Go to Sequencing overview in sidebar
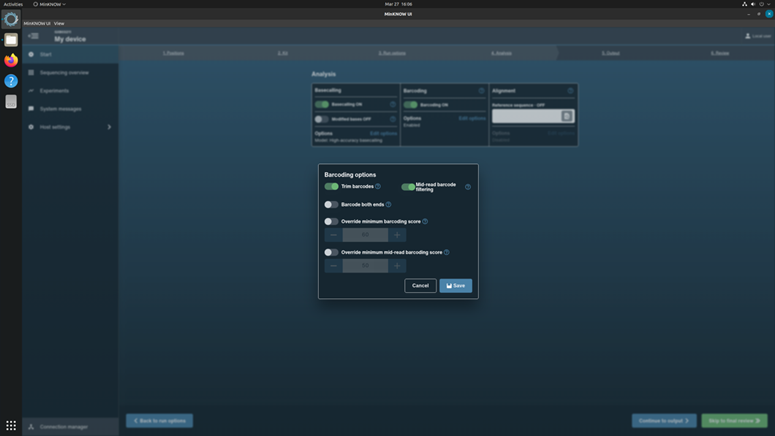Image resolution: width=775 pixels, height=436 pixels. point(64,73)
